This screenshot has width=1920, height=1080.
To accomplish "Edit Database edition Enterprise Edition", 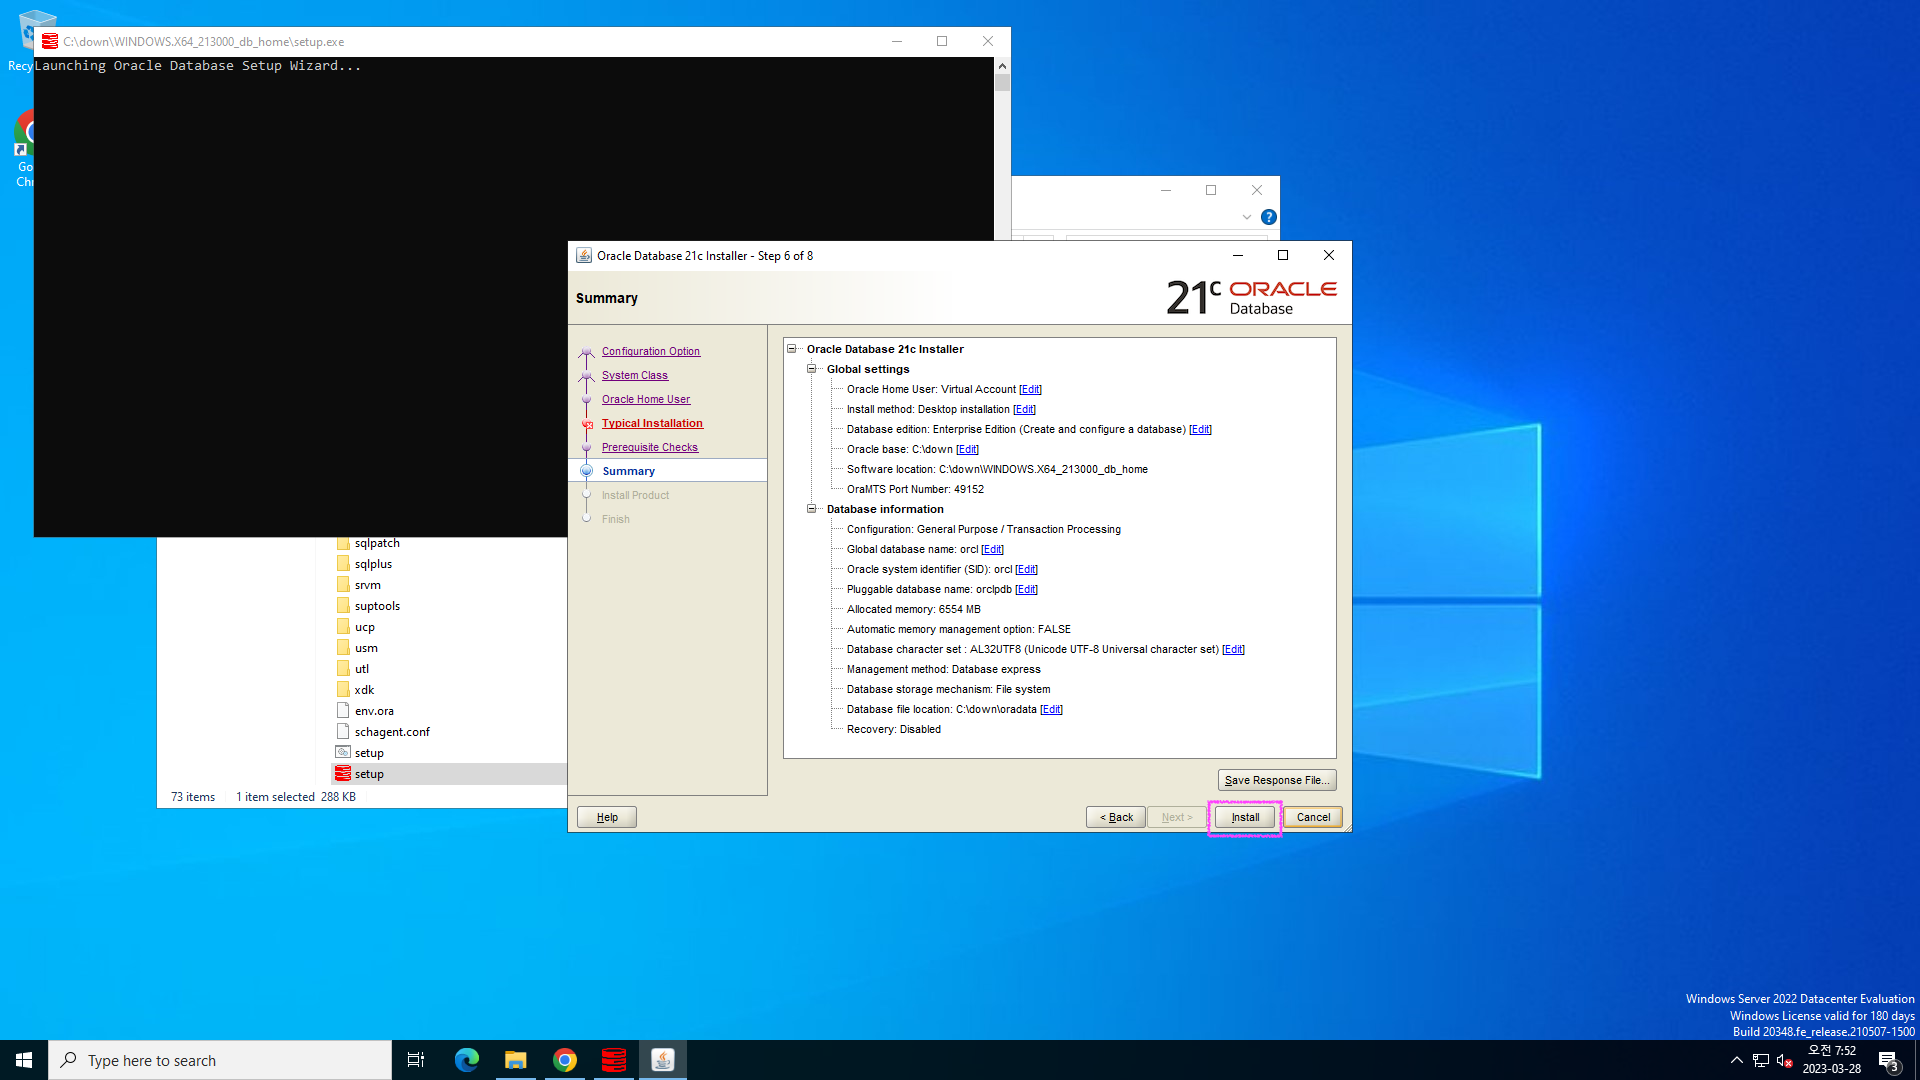I will pos(1200,429).
